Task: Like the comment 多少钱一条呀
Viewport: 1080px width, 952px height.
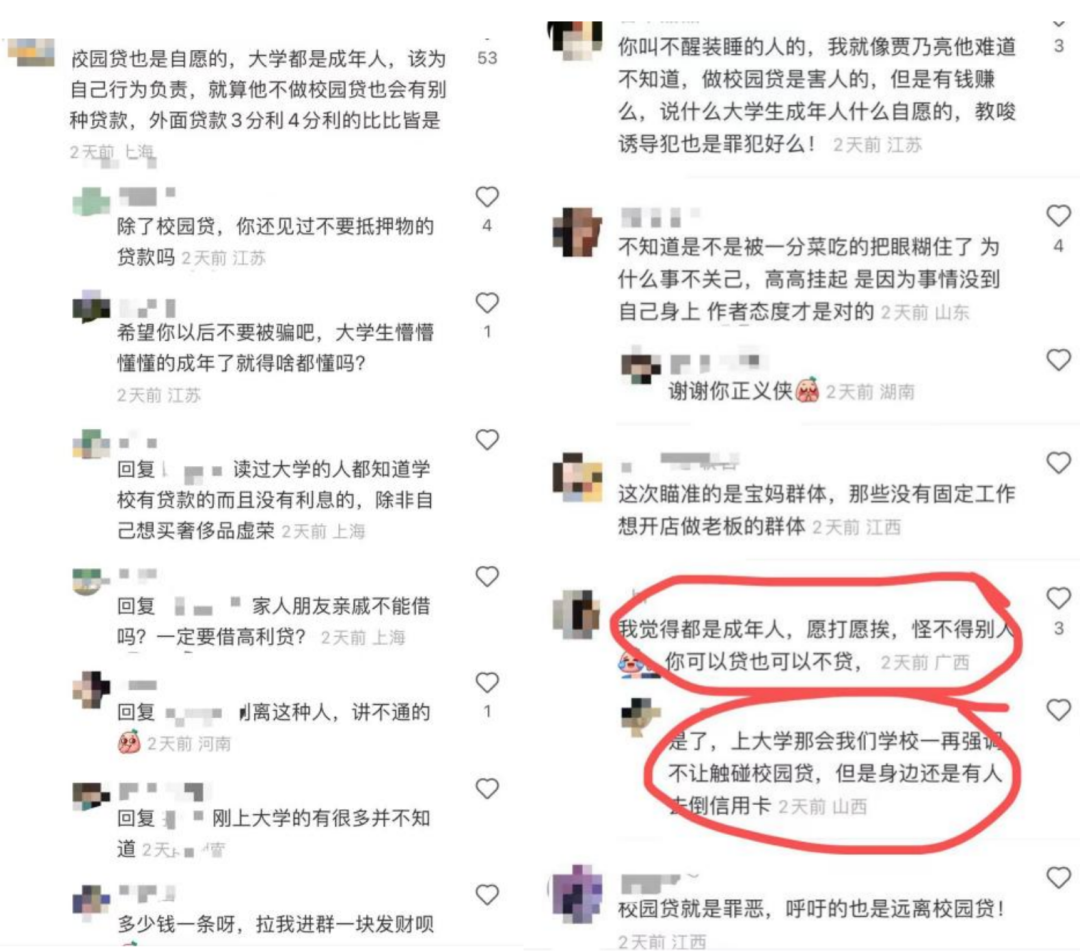Action: pyautogui.click(x=487, y=894)
